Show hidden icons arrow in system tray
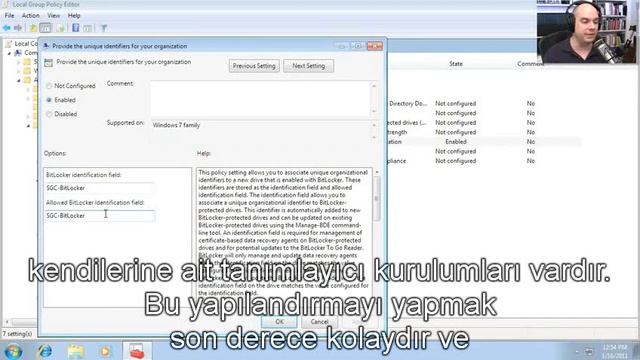Image resolution: width=640 pixels, height=360 pixels. coord(577,351)
